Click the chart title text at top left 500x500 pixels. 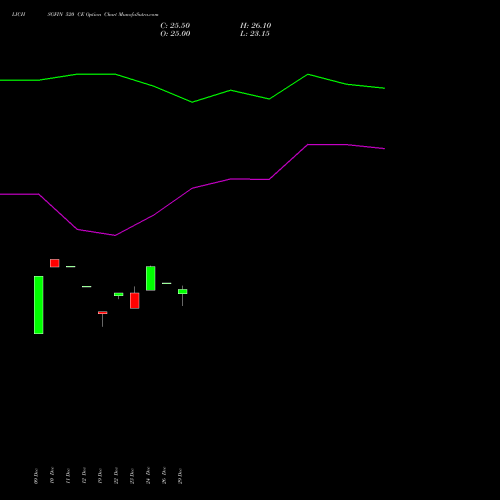[85, 14]
